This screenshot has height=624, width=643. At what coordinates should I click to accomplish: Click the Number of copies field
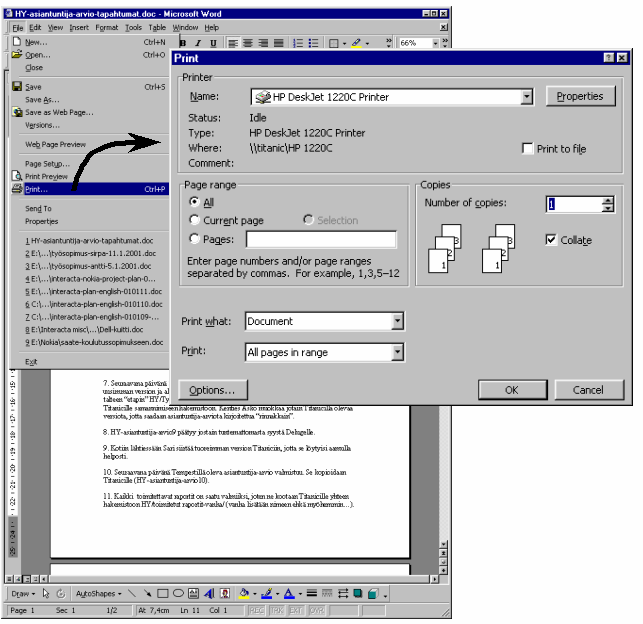pos(574,204)
